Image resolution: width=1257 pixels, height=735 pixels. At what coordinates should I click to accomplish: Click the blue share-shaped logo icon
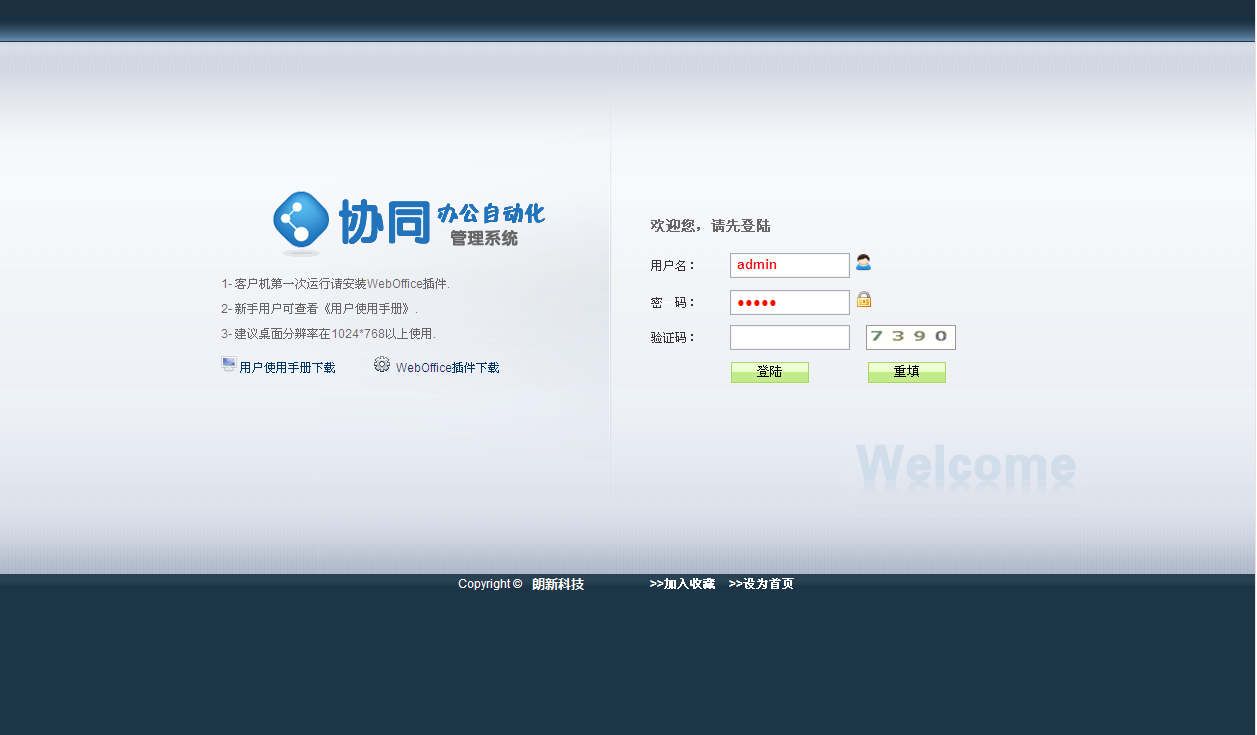pyautogui.click(x=300, y=221)
